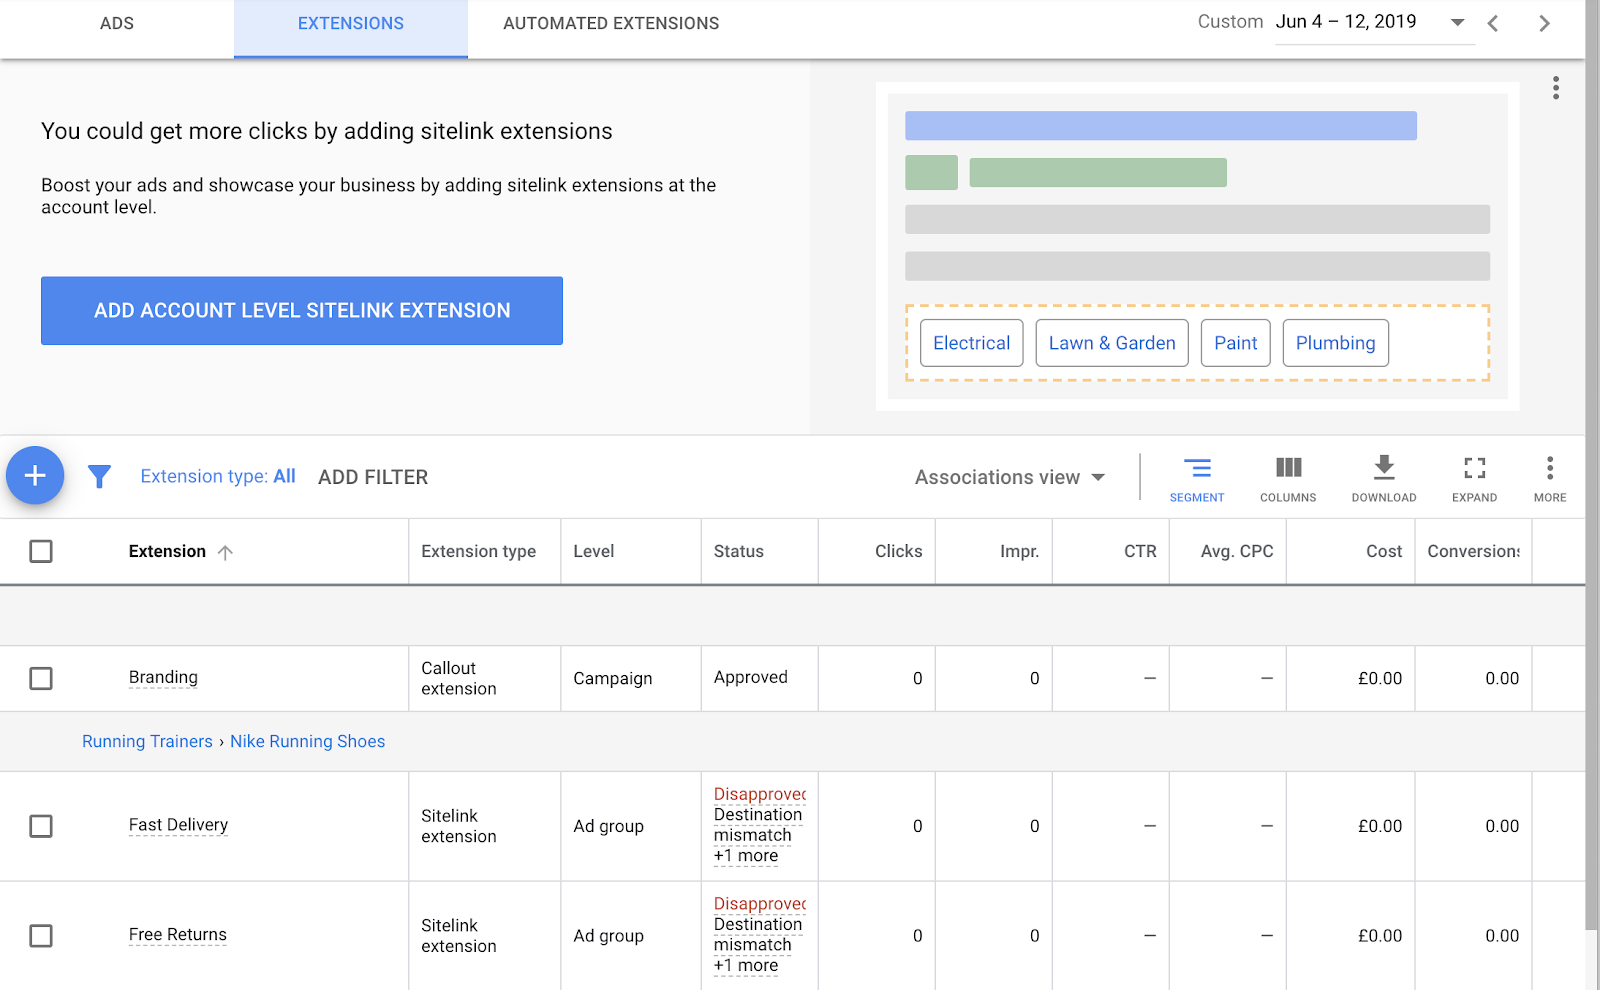Open the Segment options
The image size is (1600, 990).
click(1196, 478)
